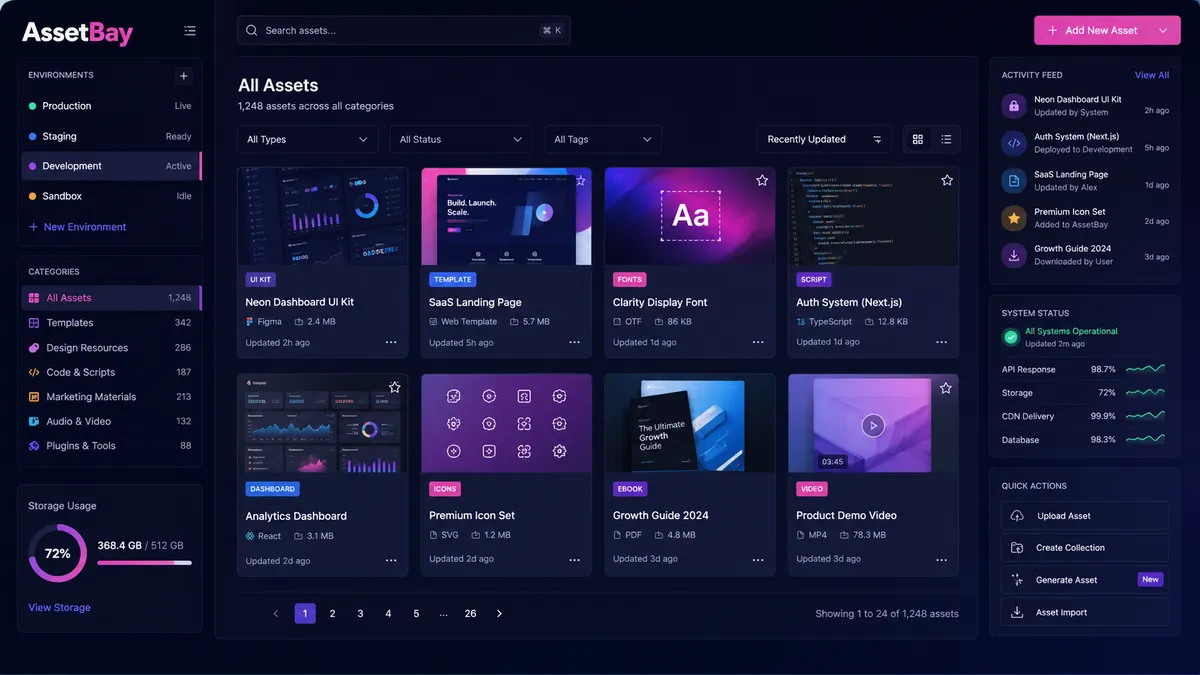This screenshot has height=675, width=1200.
Task: Collapse the sidebar using the menu icon
Action: pyautogui.click(x=190, y=31)
